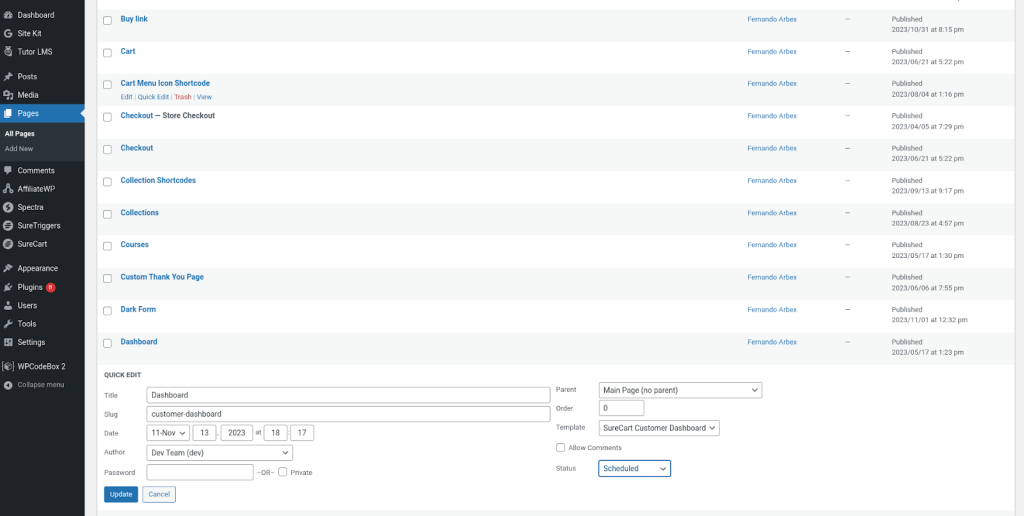Check the Private checkbox
This screenshot has width=1024, height=516.
click(x=284, y=472)
